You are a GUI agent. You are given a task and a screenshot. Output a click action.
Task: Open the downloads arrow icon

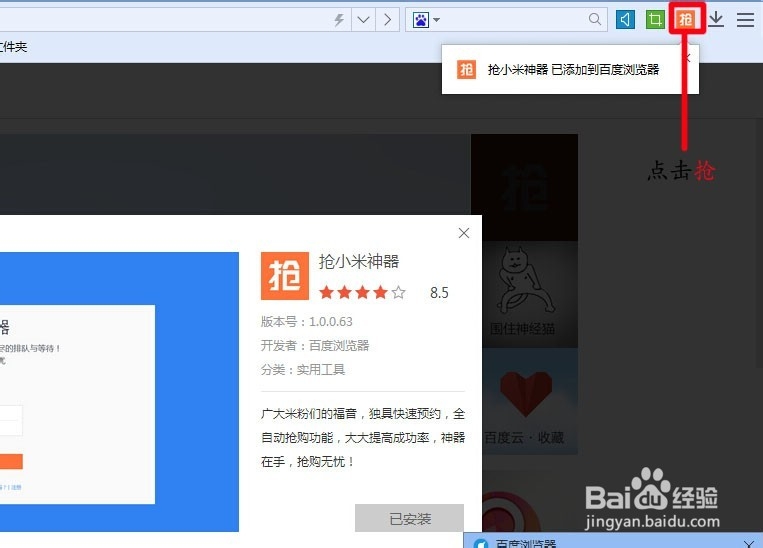tap(716, 19)
